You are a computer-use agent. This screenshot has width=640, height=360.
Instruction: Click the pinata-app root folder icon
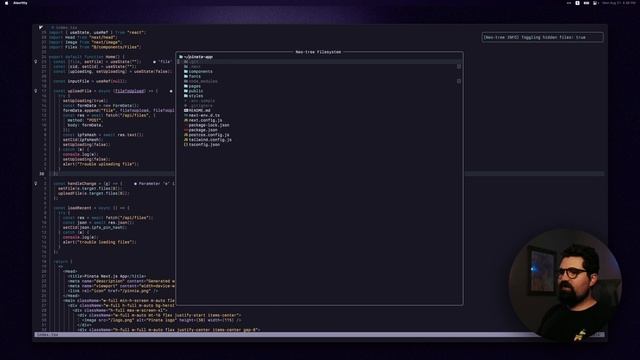pos(181,57)
